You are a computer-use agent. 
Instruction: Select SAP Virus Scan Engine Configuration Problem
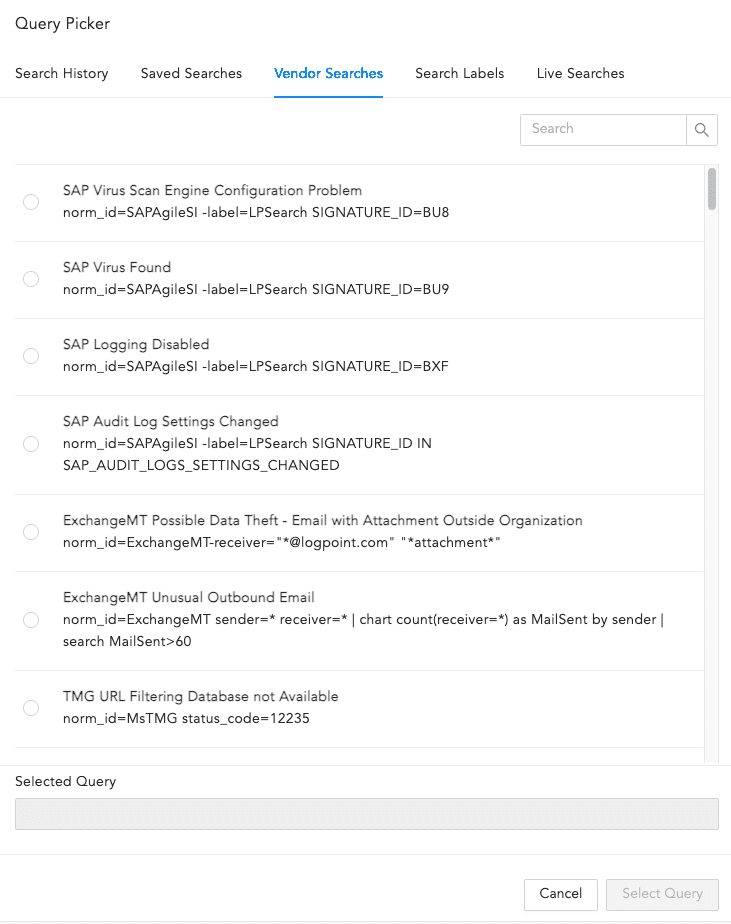click(30, 201)
